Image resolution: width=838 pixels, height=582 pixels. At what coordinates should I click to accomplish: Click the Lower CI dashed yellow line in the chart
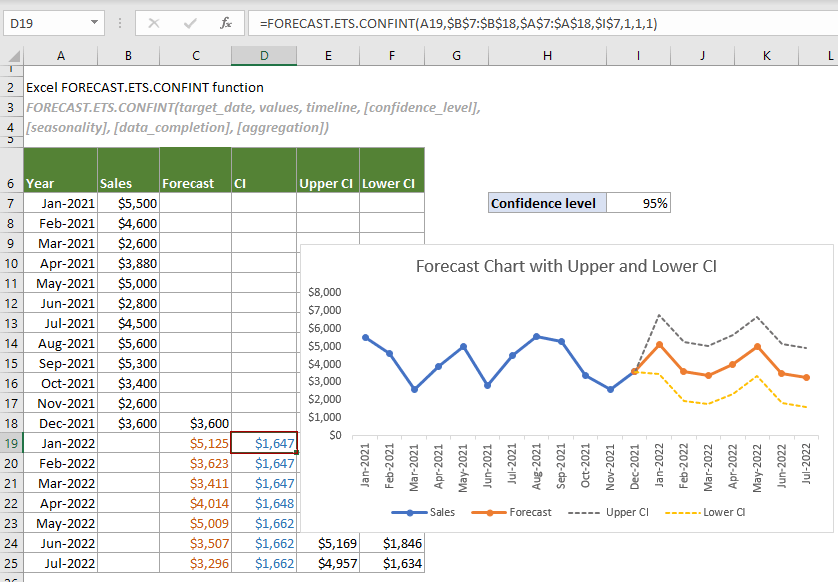coord(700,400)
